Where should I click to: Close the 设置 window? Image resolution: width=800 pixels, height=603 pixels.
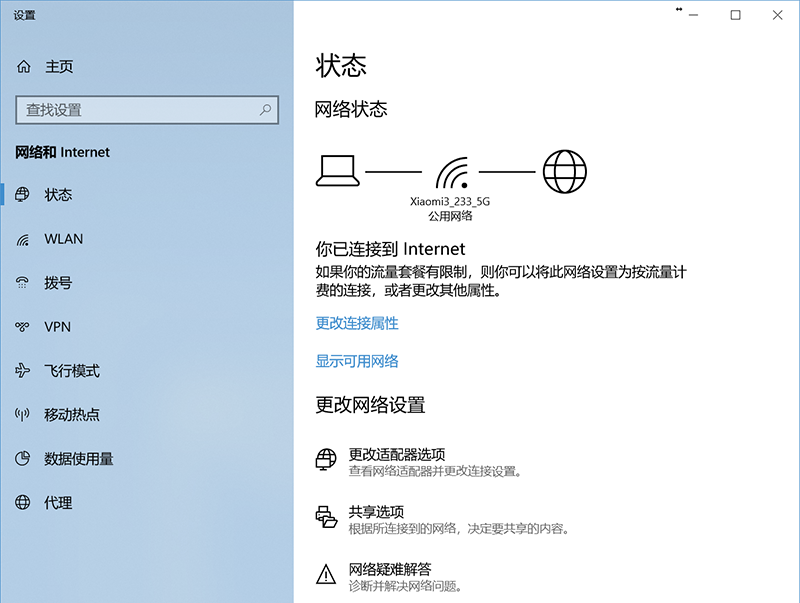click(x=777, y=15)
